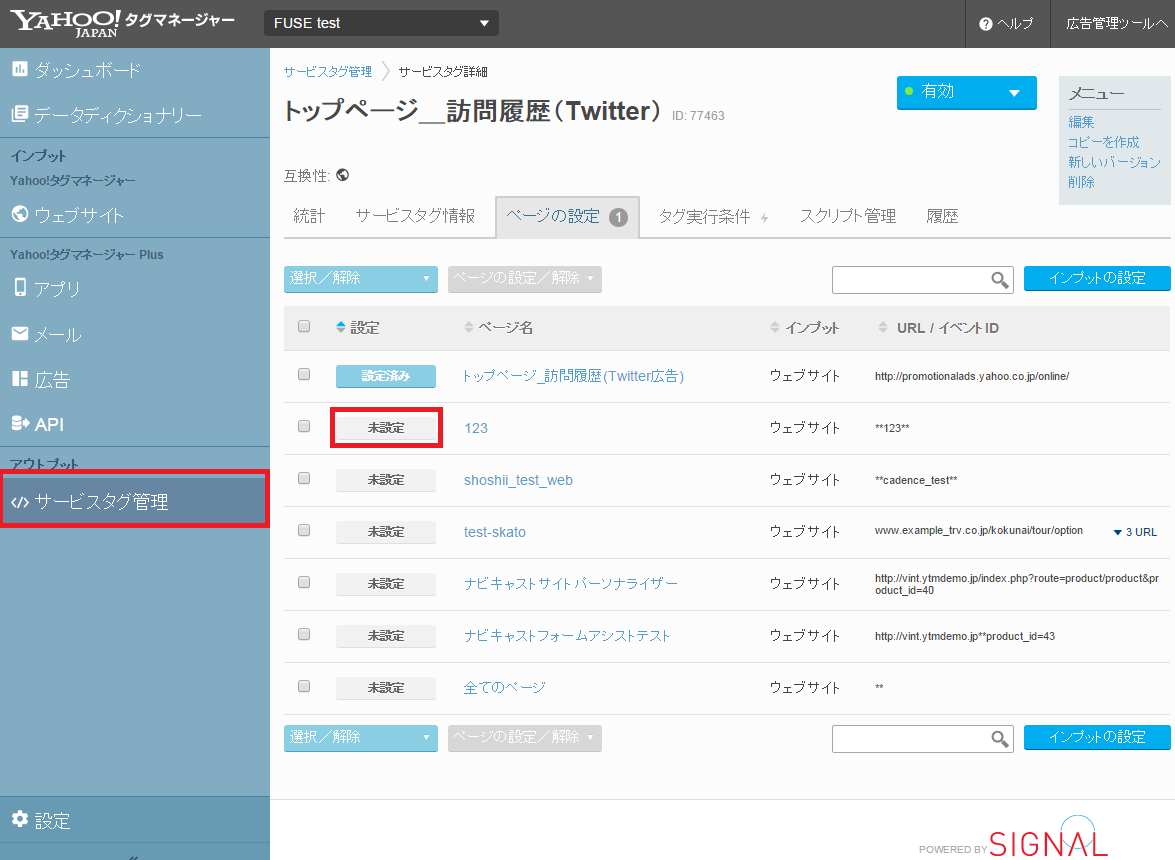This screenshot has width=1175, height=860.
Task: Click bottom インプットの設定 button
Action: [1097, 737]
